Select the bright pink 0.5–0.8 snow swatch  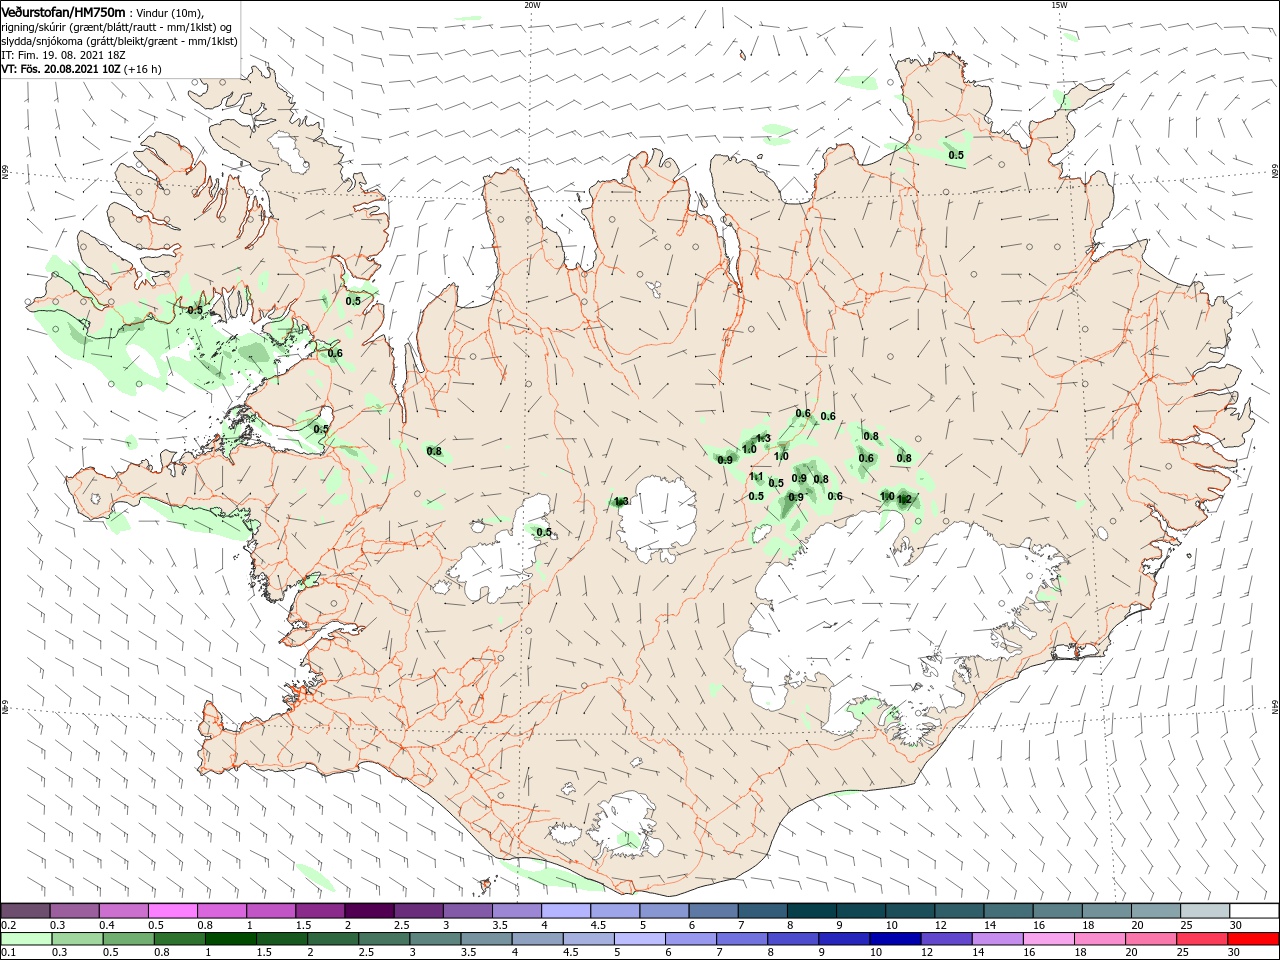pyautogui.click(x=173, y=911)
